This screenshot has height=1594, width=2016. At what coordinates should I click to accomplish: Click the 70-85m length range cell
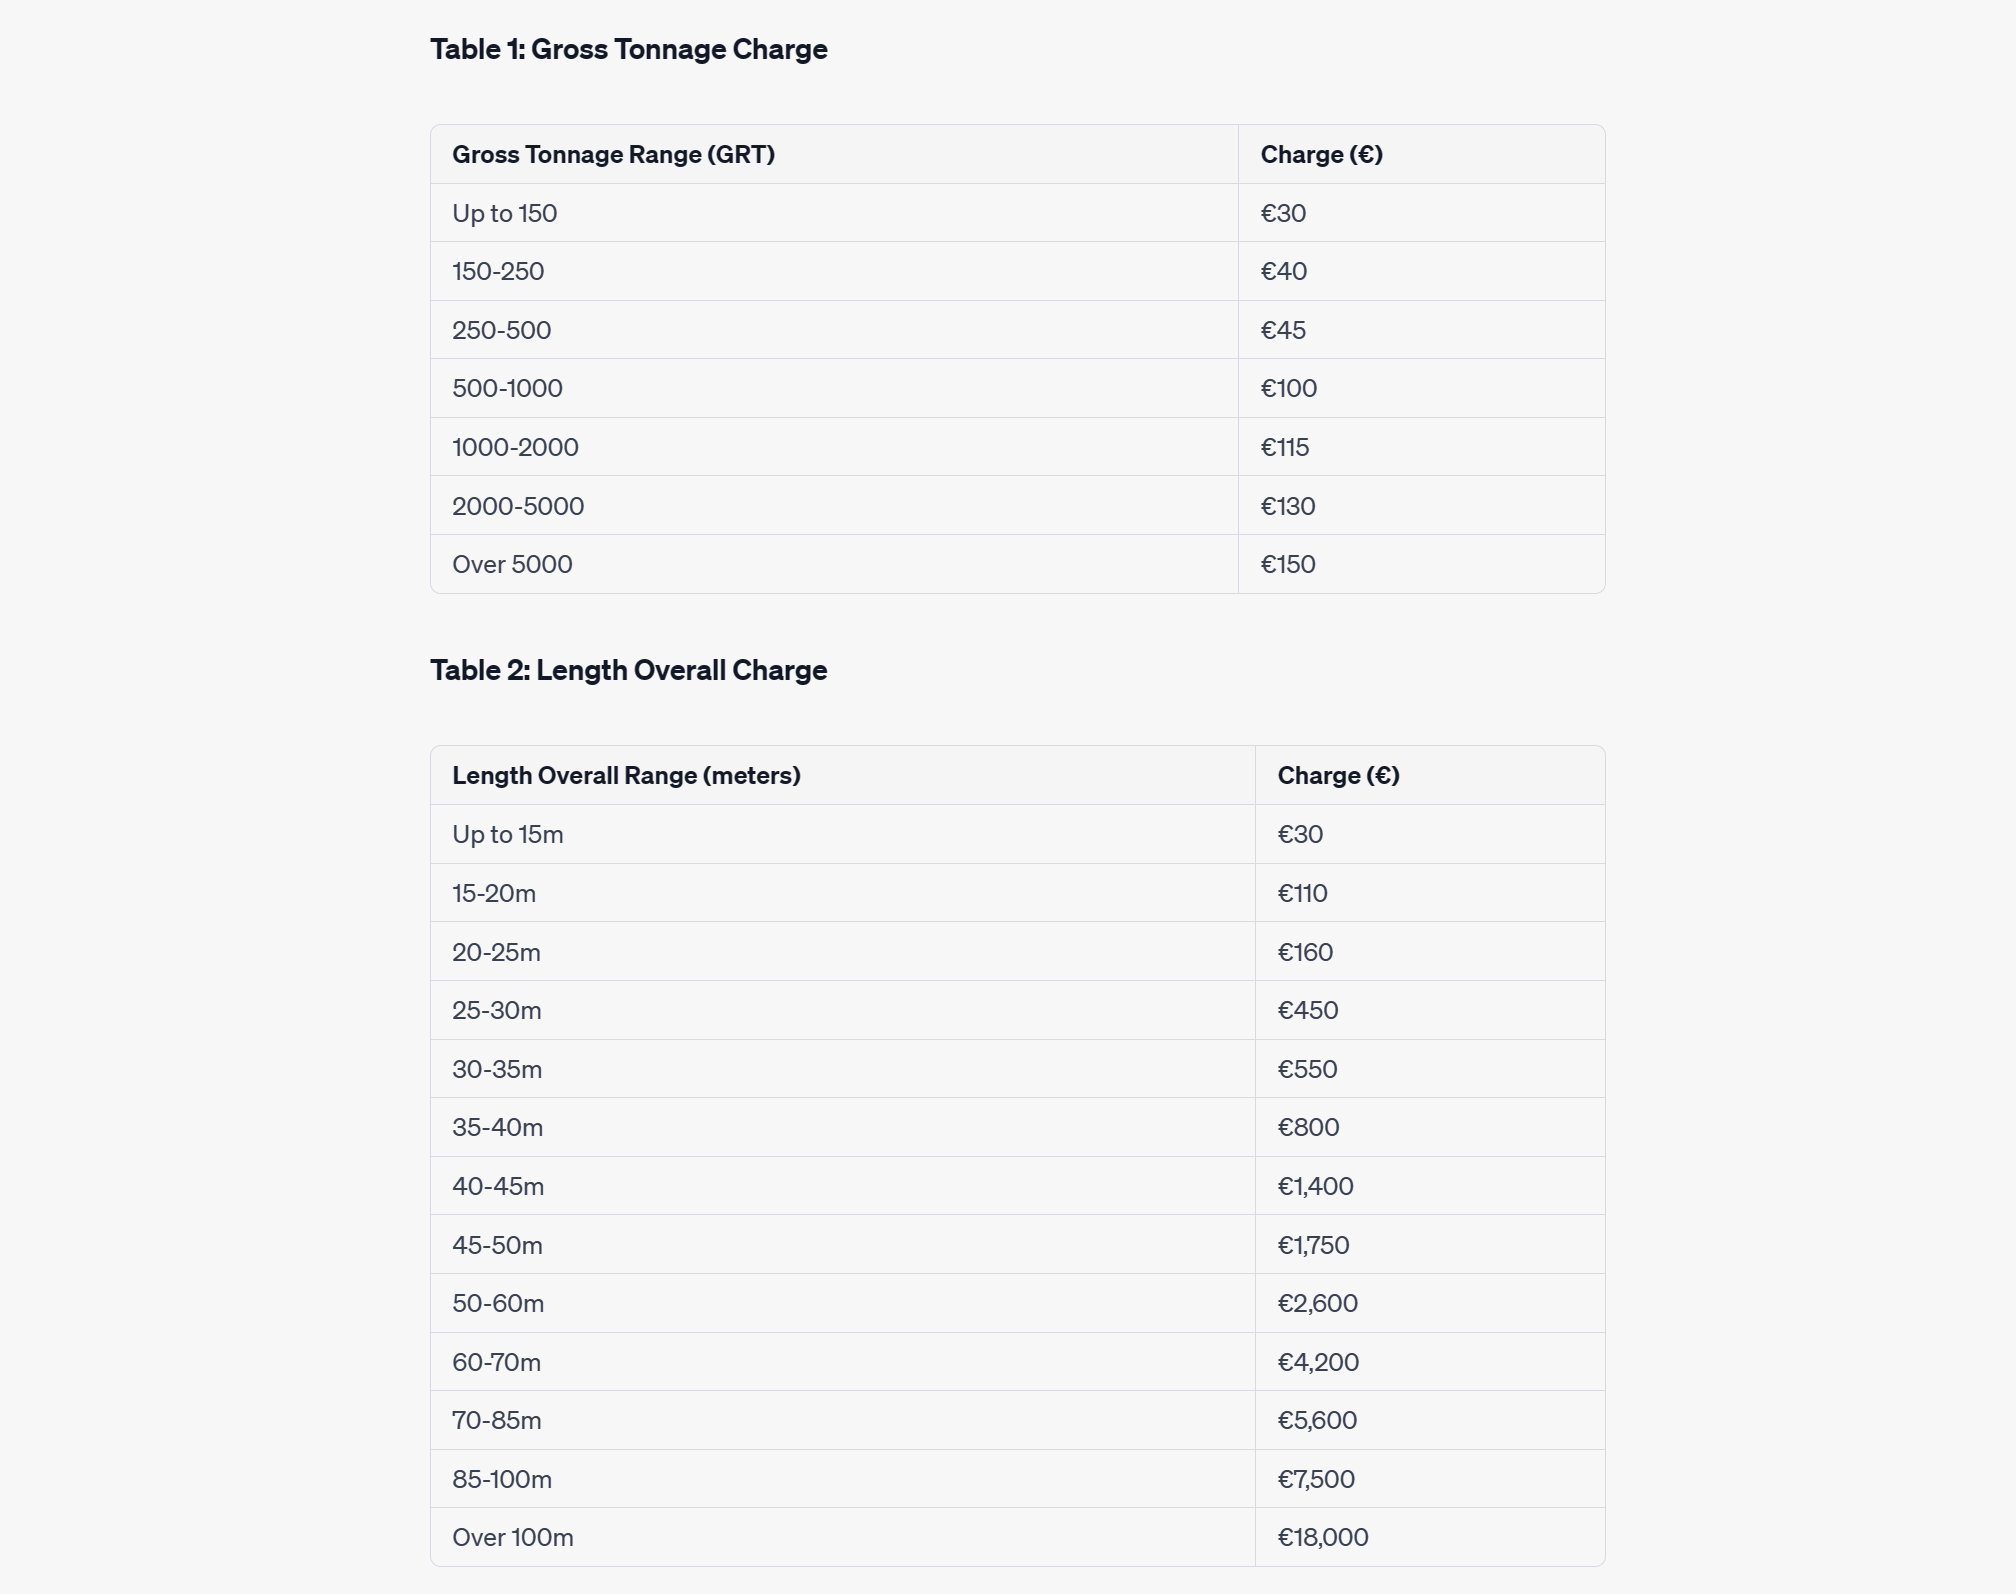(x=843, y=1420)
